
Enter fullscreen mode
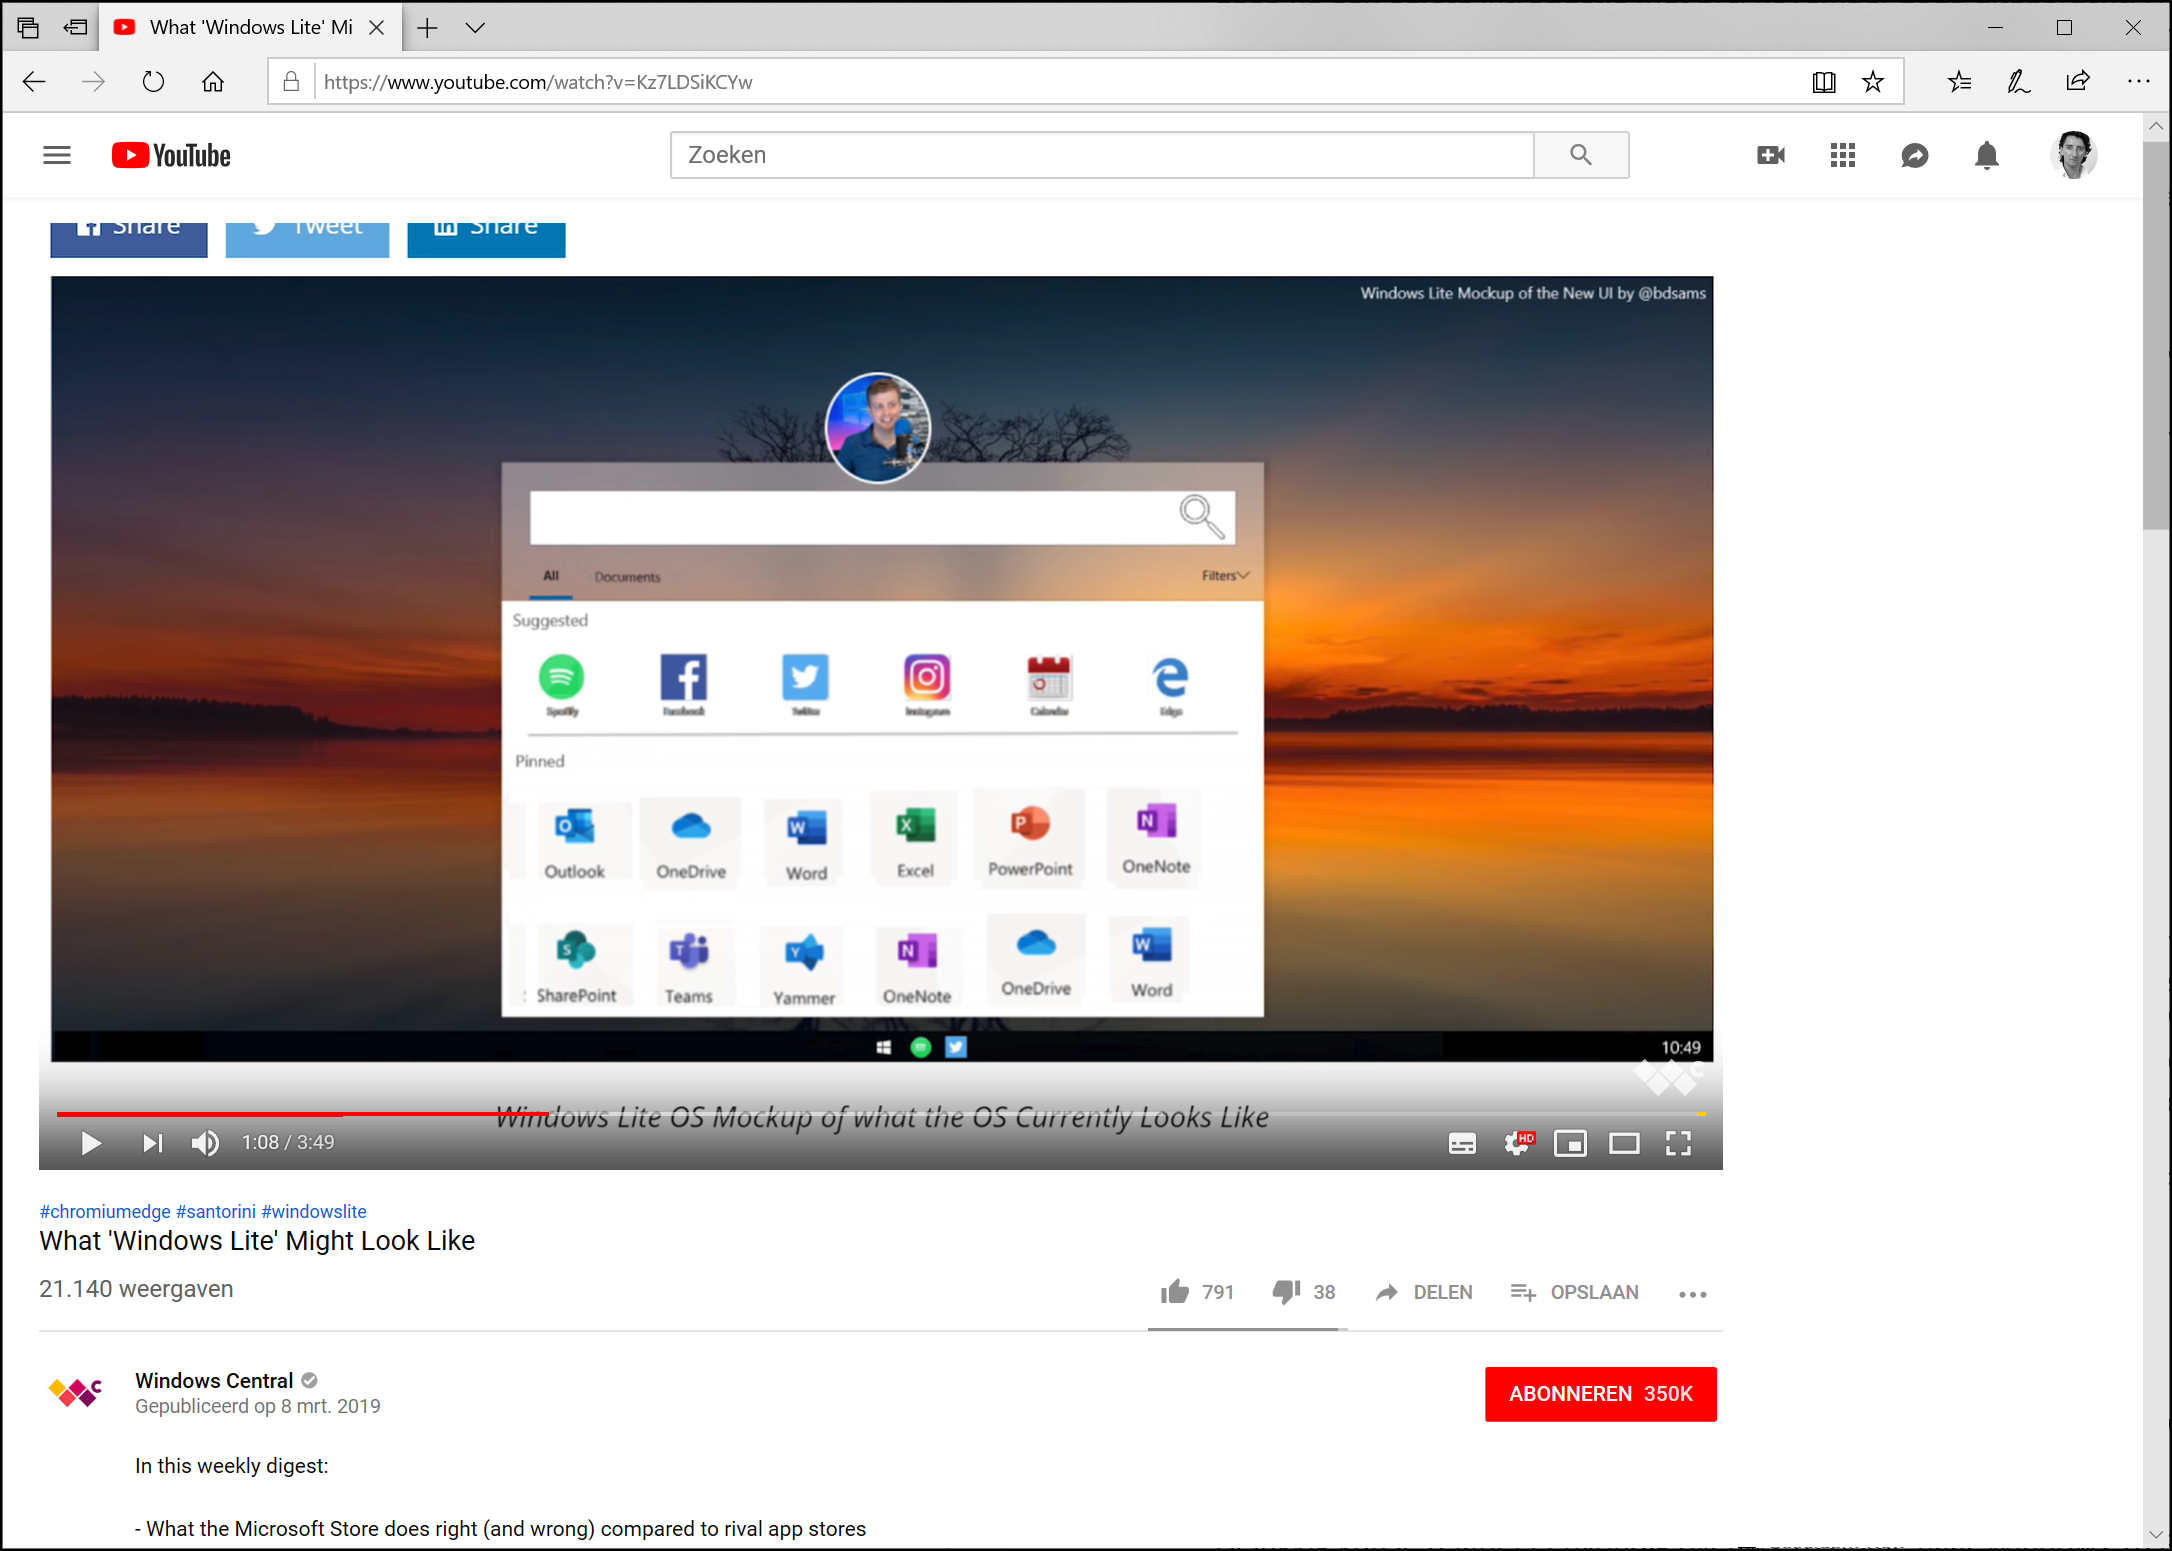click(1678, 1143)
